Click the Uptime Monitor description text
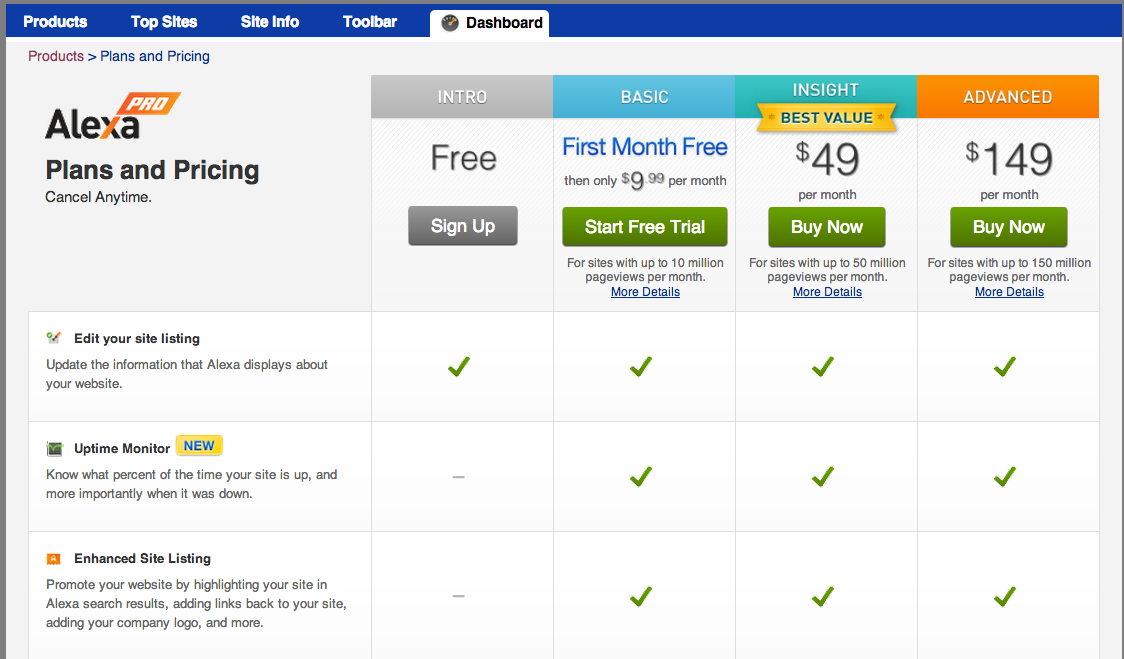The width and height of the screenshot is (1124, 659). (191, 484)
